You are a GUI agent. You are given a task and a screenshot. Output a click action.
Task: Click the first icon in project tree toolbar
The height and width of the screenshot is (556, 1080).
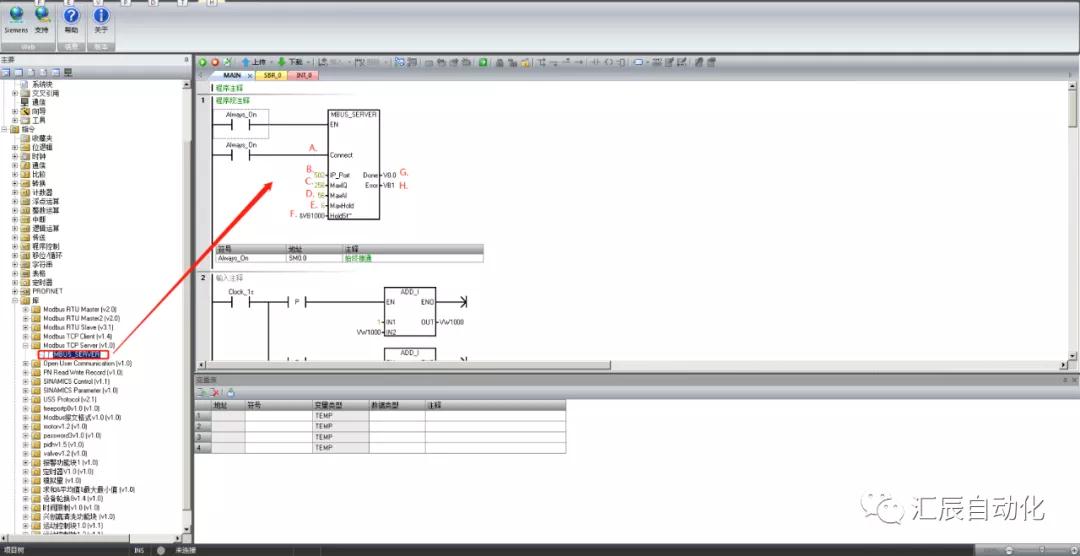point(6,72)
